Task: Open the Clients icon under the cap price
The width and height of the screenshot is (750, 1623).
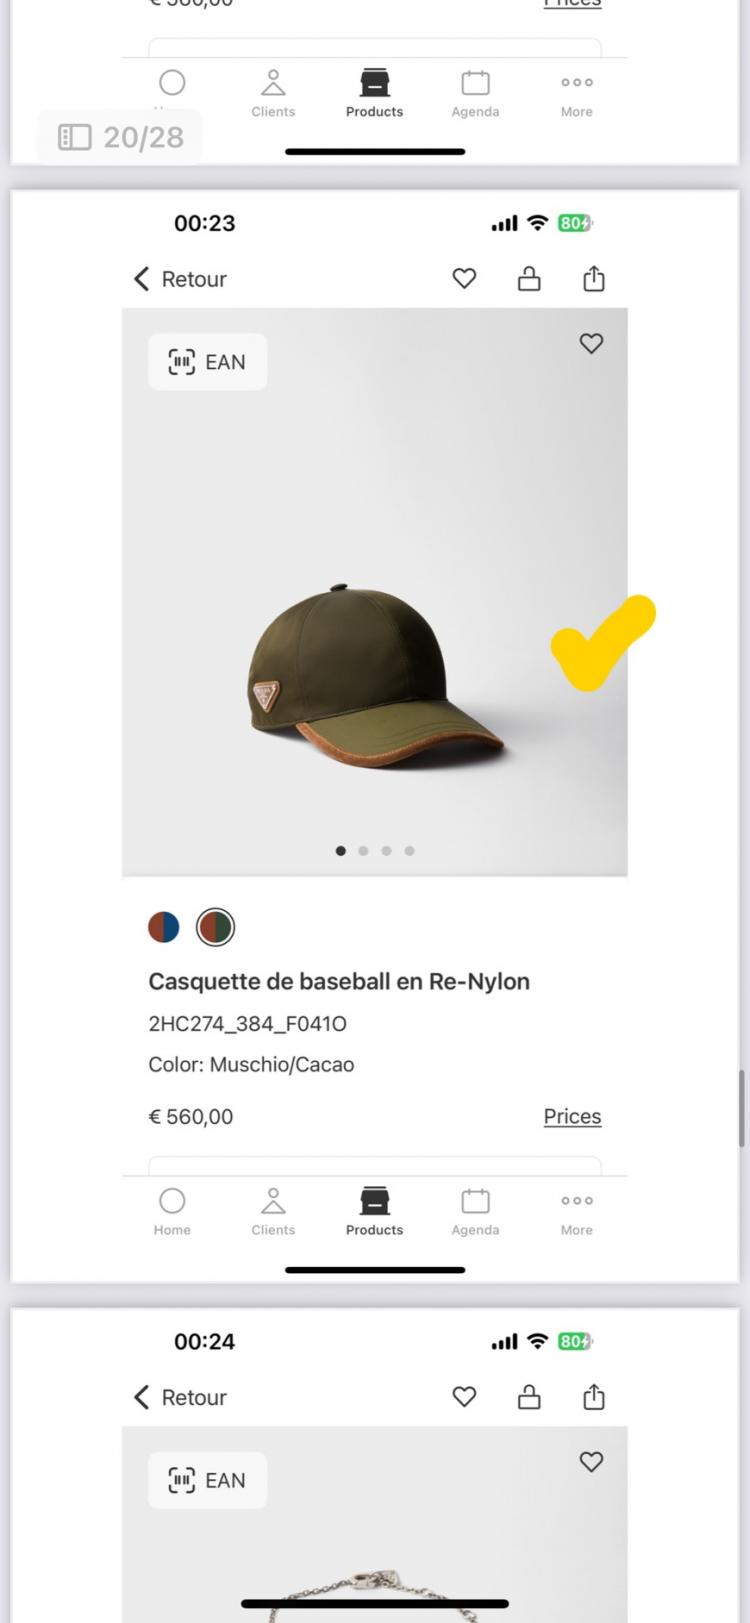Action: [x=273, y=1210]
